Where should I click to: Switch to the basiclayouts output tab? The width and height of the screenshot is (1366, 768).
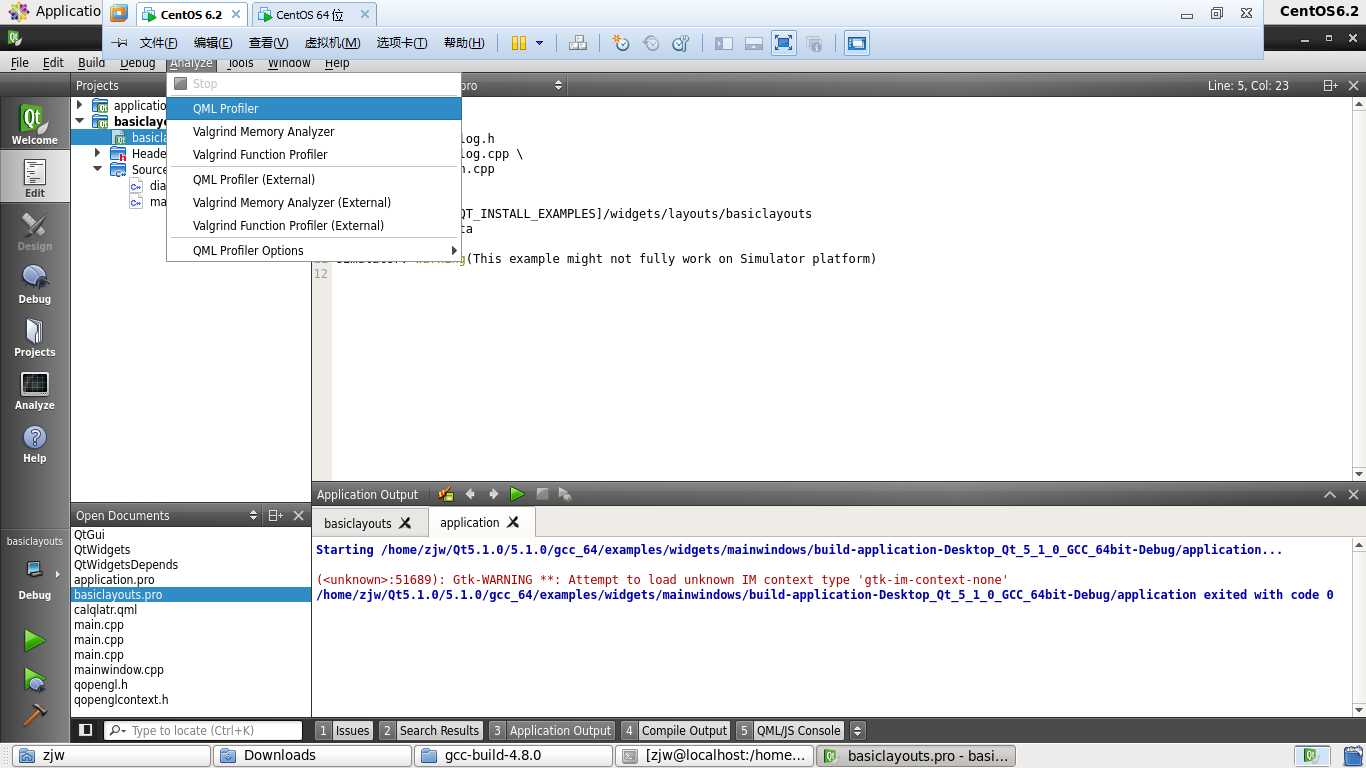click(358, 523)
